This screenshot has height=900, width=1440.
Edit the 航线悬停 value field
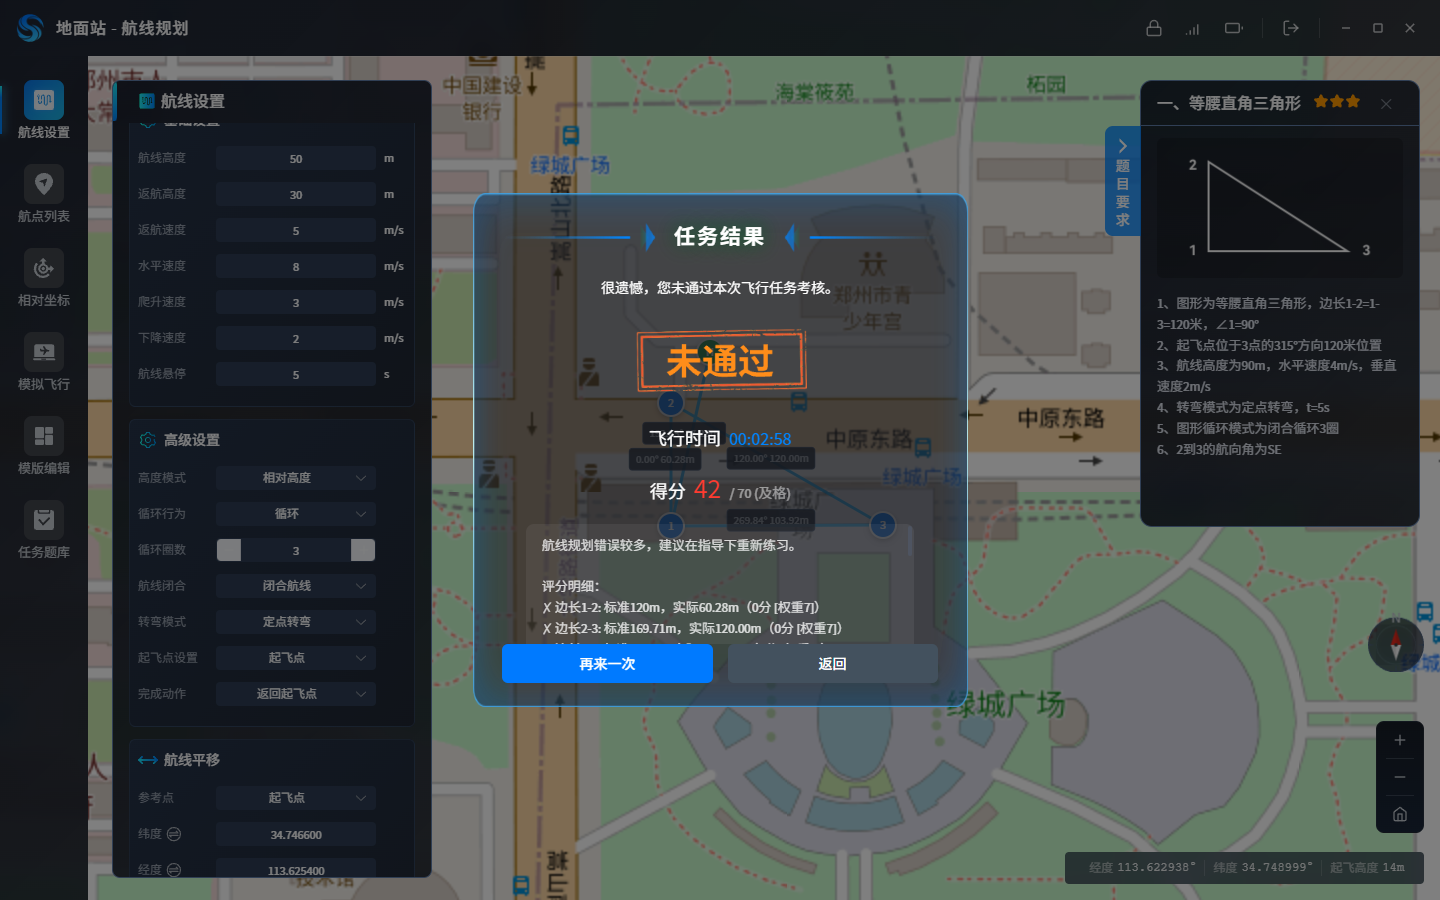pyautogui.click(x=296, y=374)
